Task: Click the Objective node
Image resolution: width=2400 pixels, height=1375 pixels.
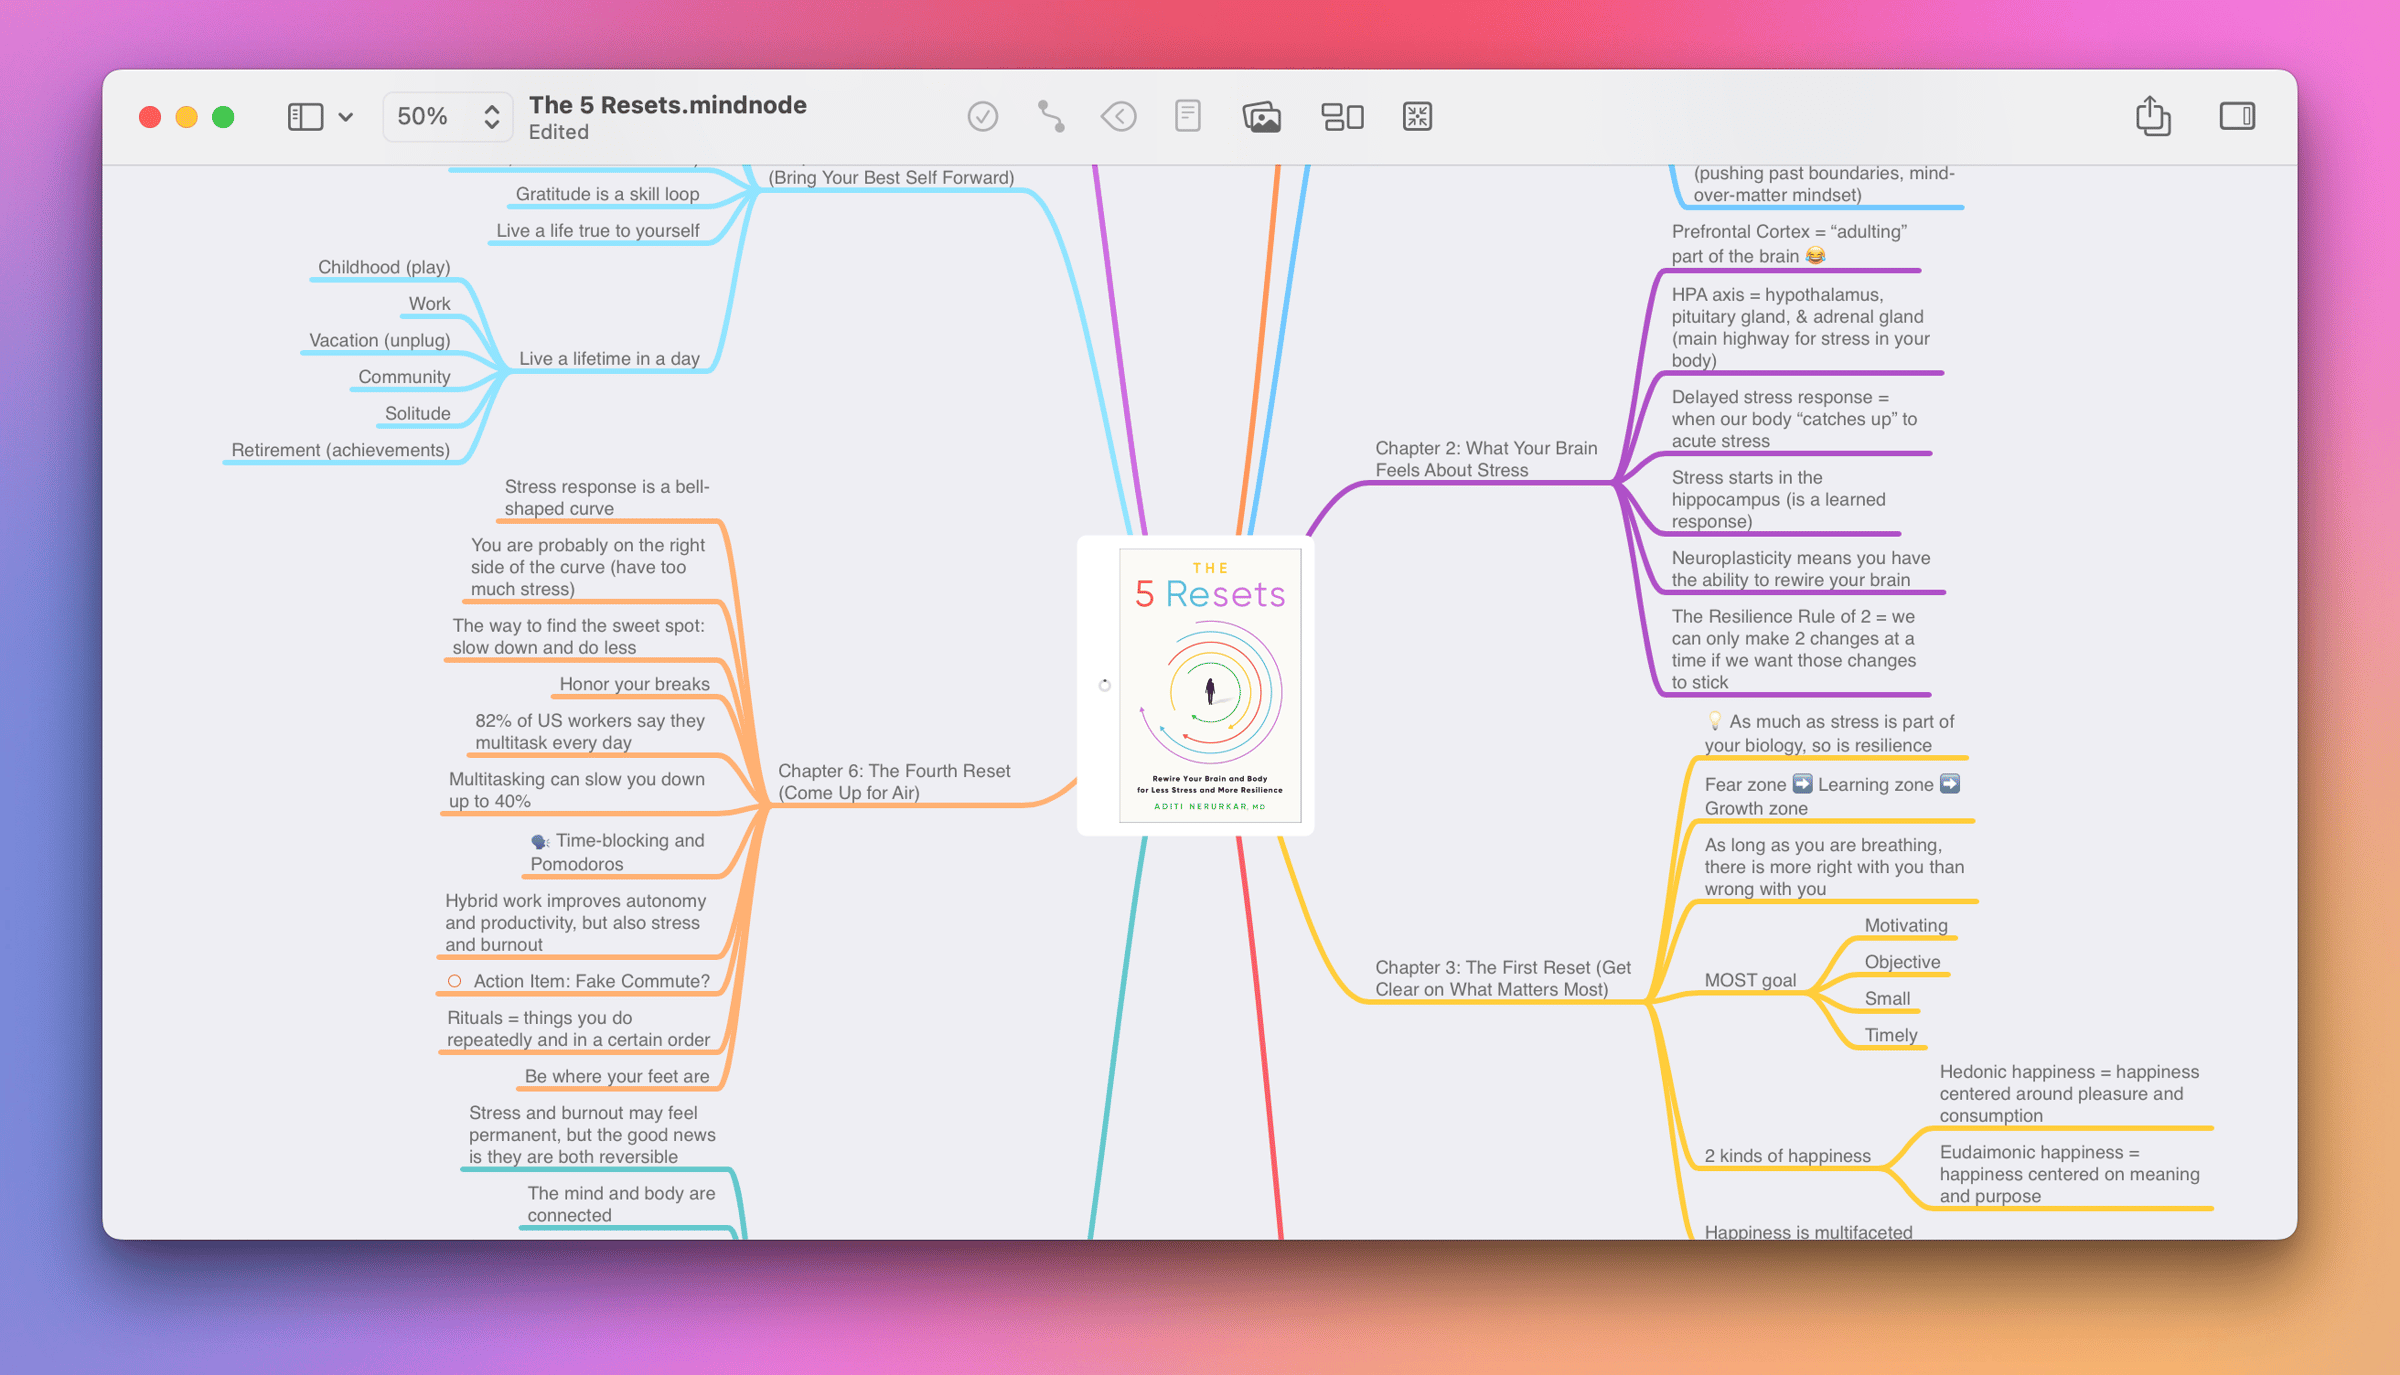Action: 1902,962
